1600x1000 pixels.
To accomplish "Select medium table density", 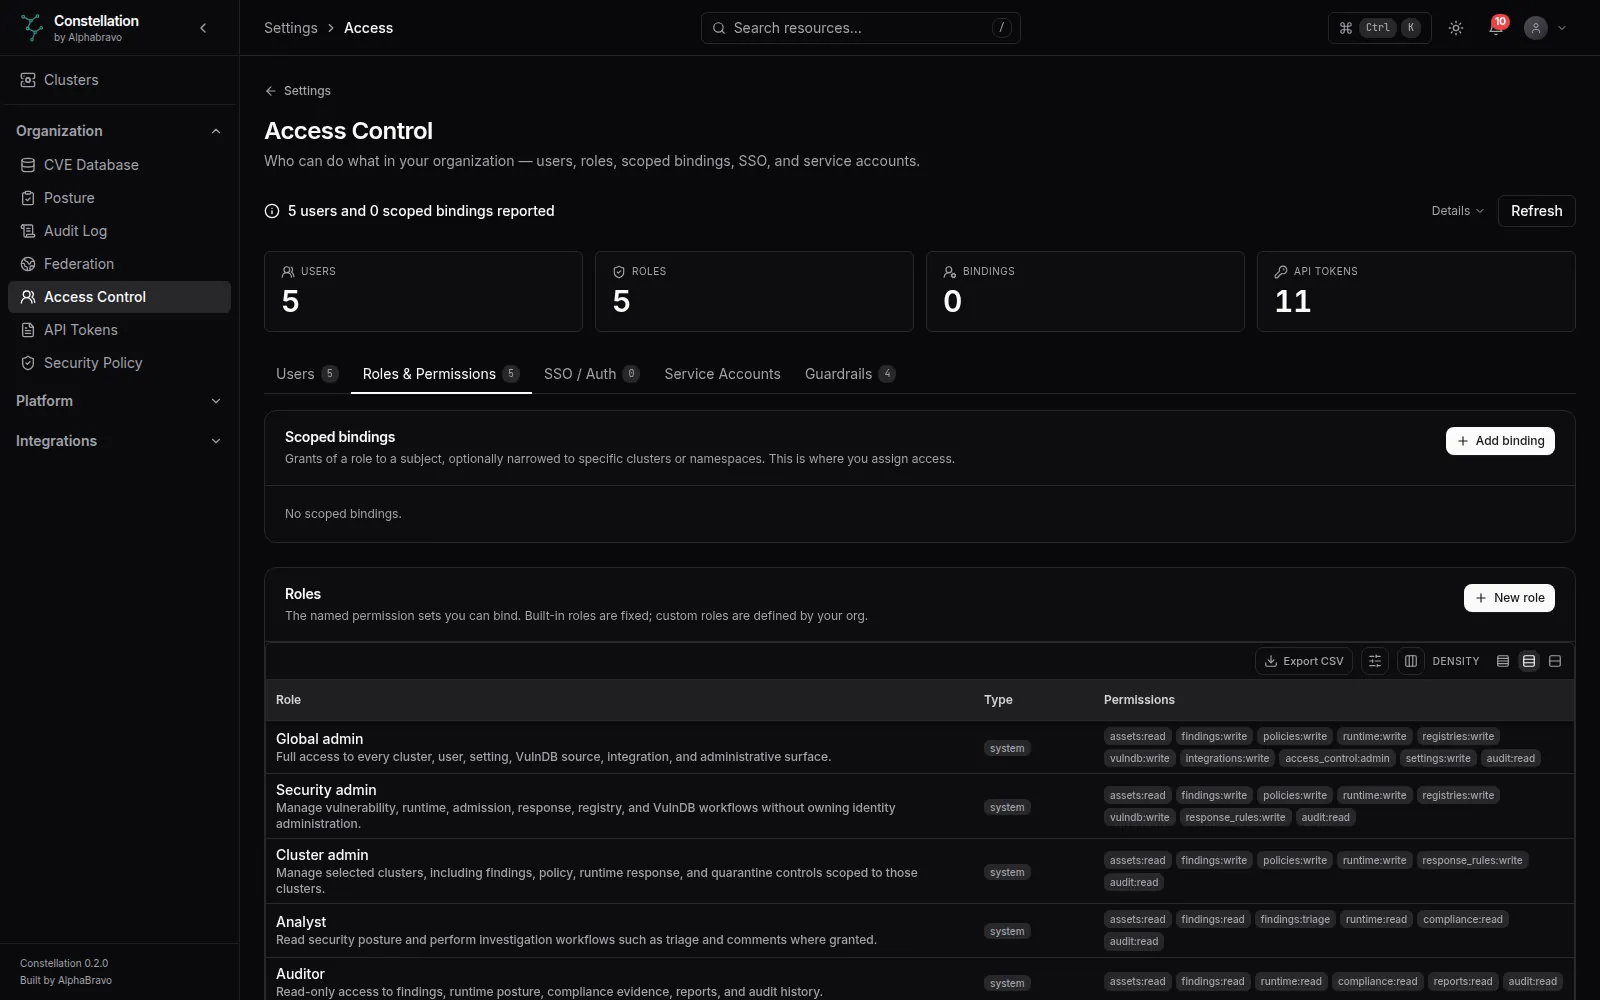I will pos(1529,661).
